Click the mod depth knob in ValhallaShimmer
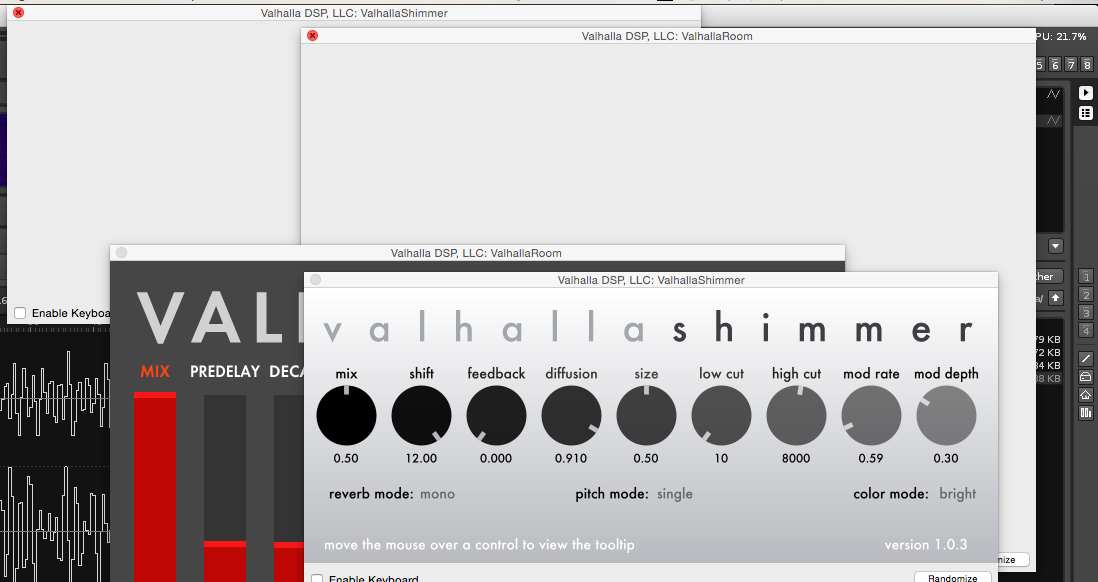The image size is (1098, 582). [x=946, y=415]
